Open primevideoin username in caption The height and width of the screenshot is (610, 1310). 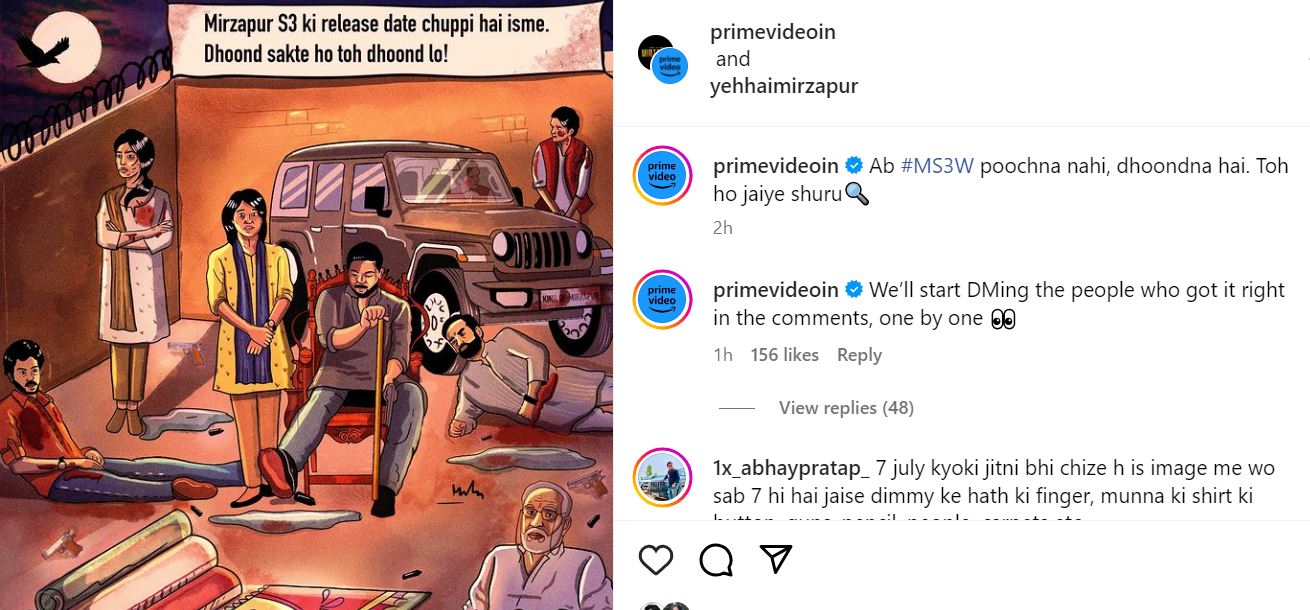pyautogui.click(x=776, y=165)
